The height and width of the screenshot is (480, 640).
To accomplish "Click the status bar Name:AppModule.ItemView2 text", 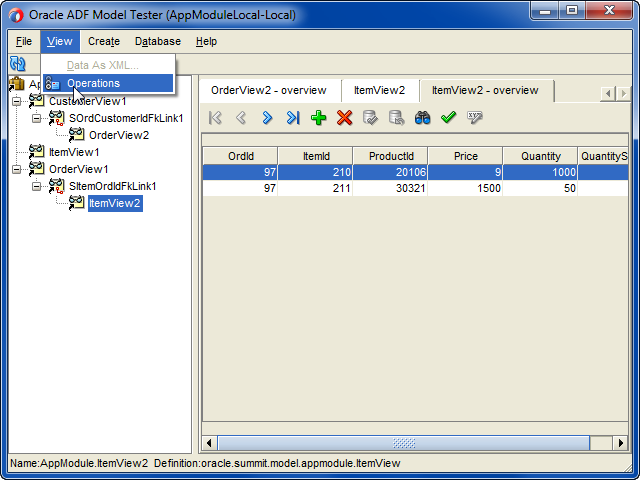I will pyautogui.click(x=79, y=464).
